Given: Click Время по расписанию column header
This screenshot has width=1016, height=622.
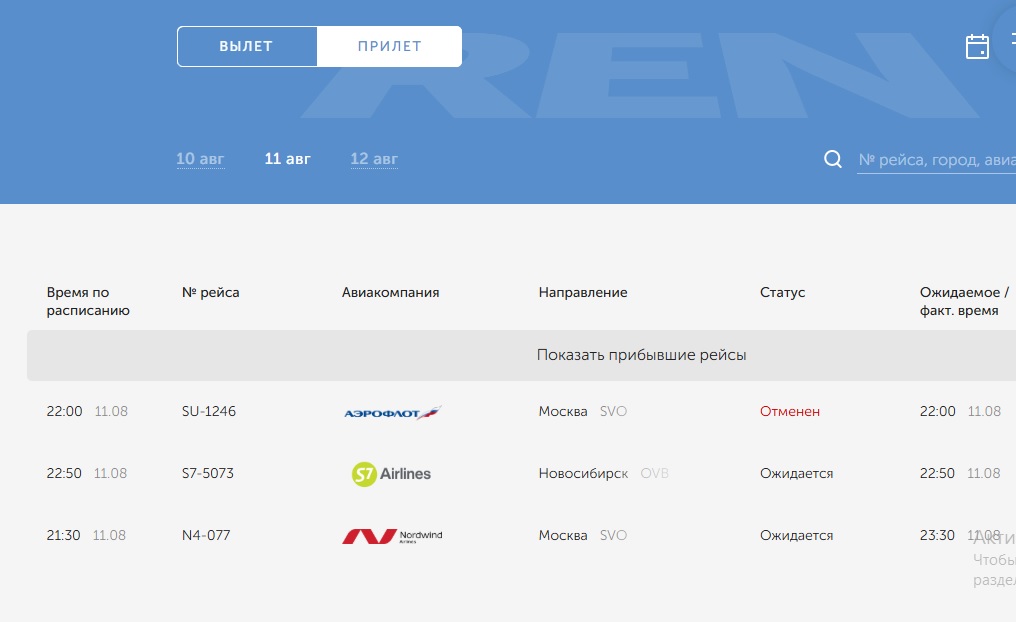Looking at the screenshot, I should [x=88, y=301].
